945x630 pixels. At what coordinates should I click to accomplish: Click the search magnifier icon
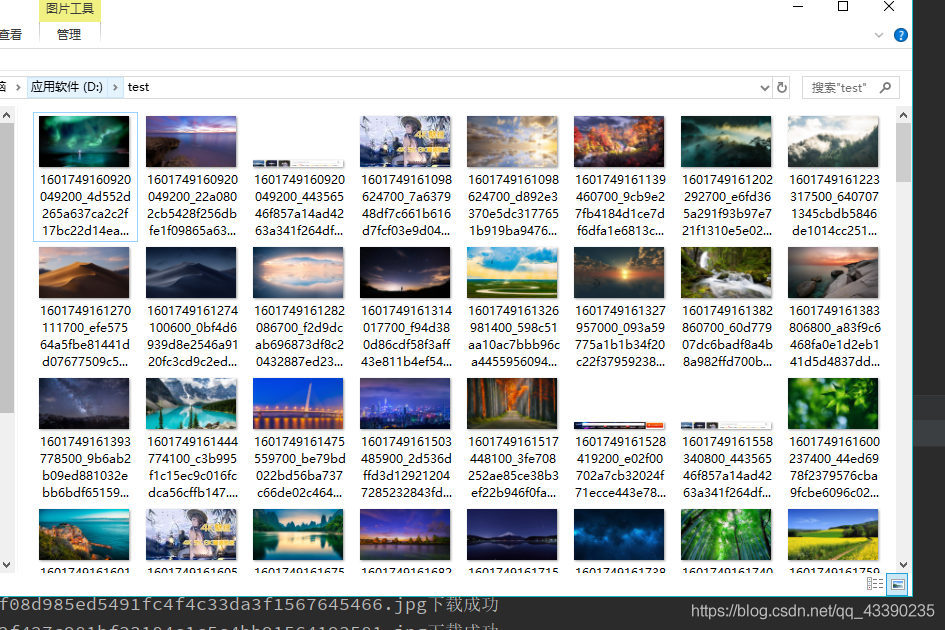885,87
